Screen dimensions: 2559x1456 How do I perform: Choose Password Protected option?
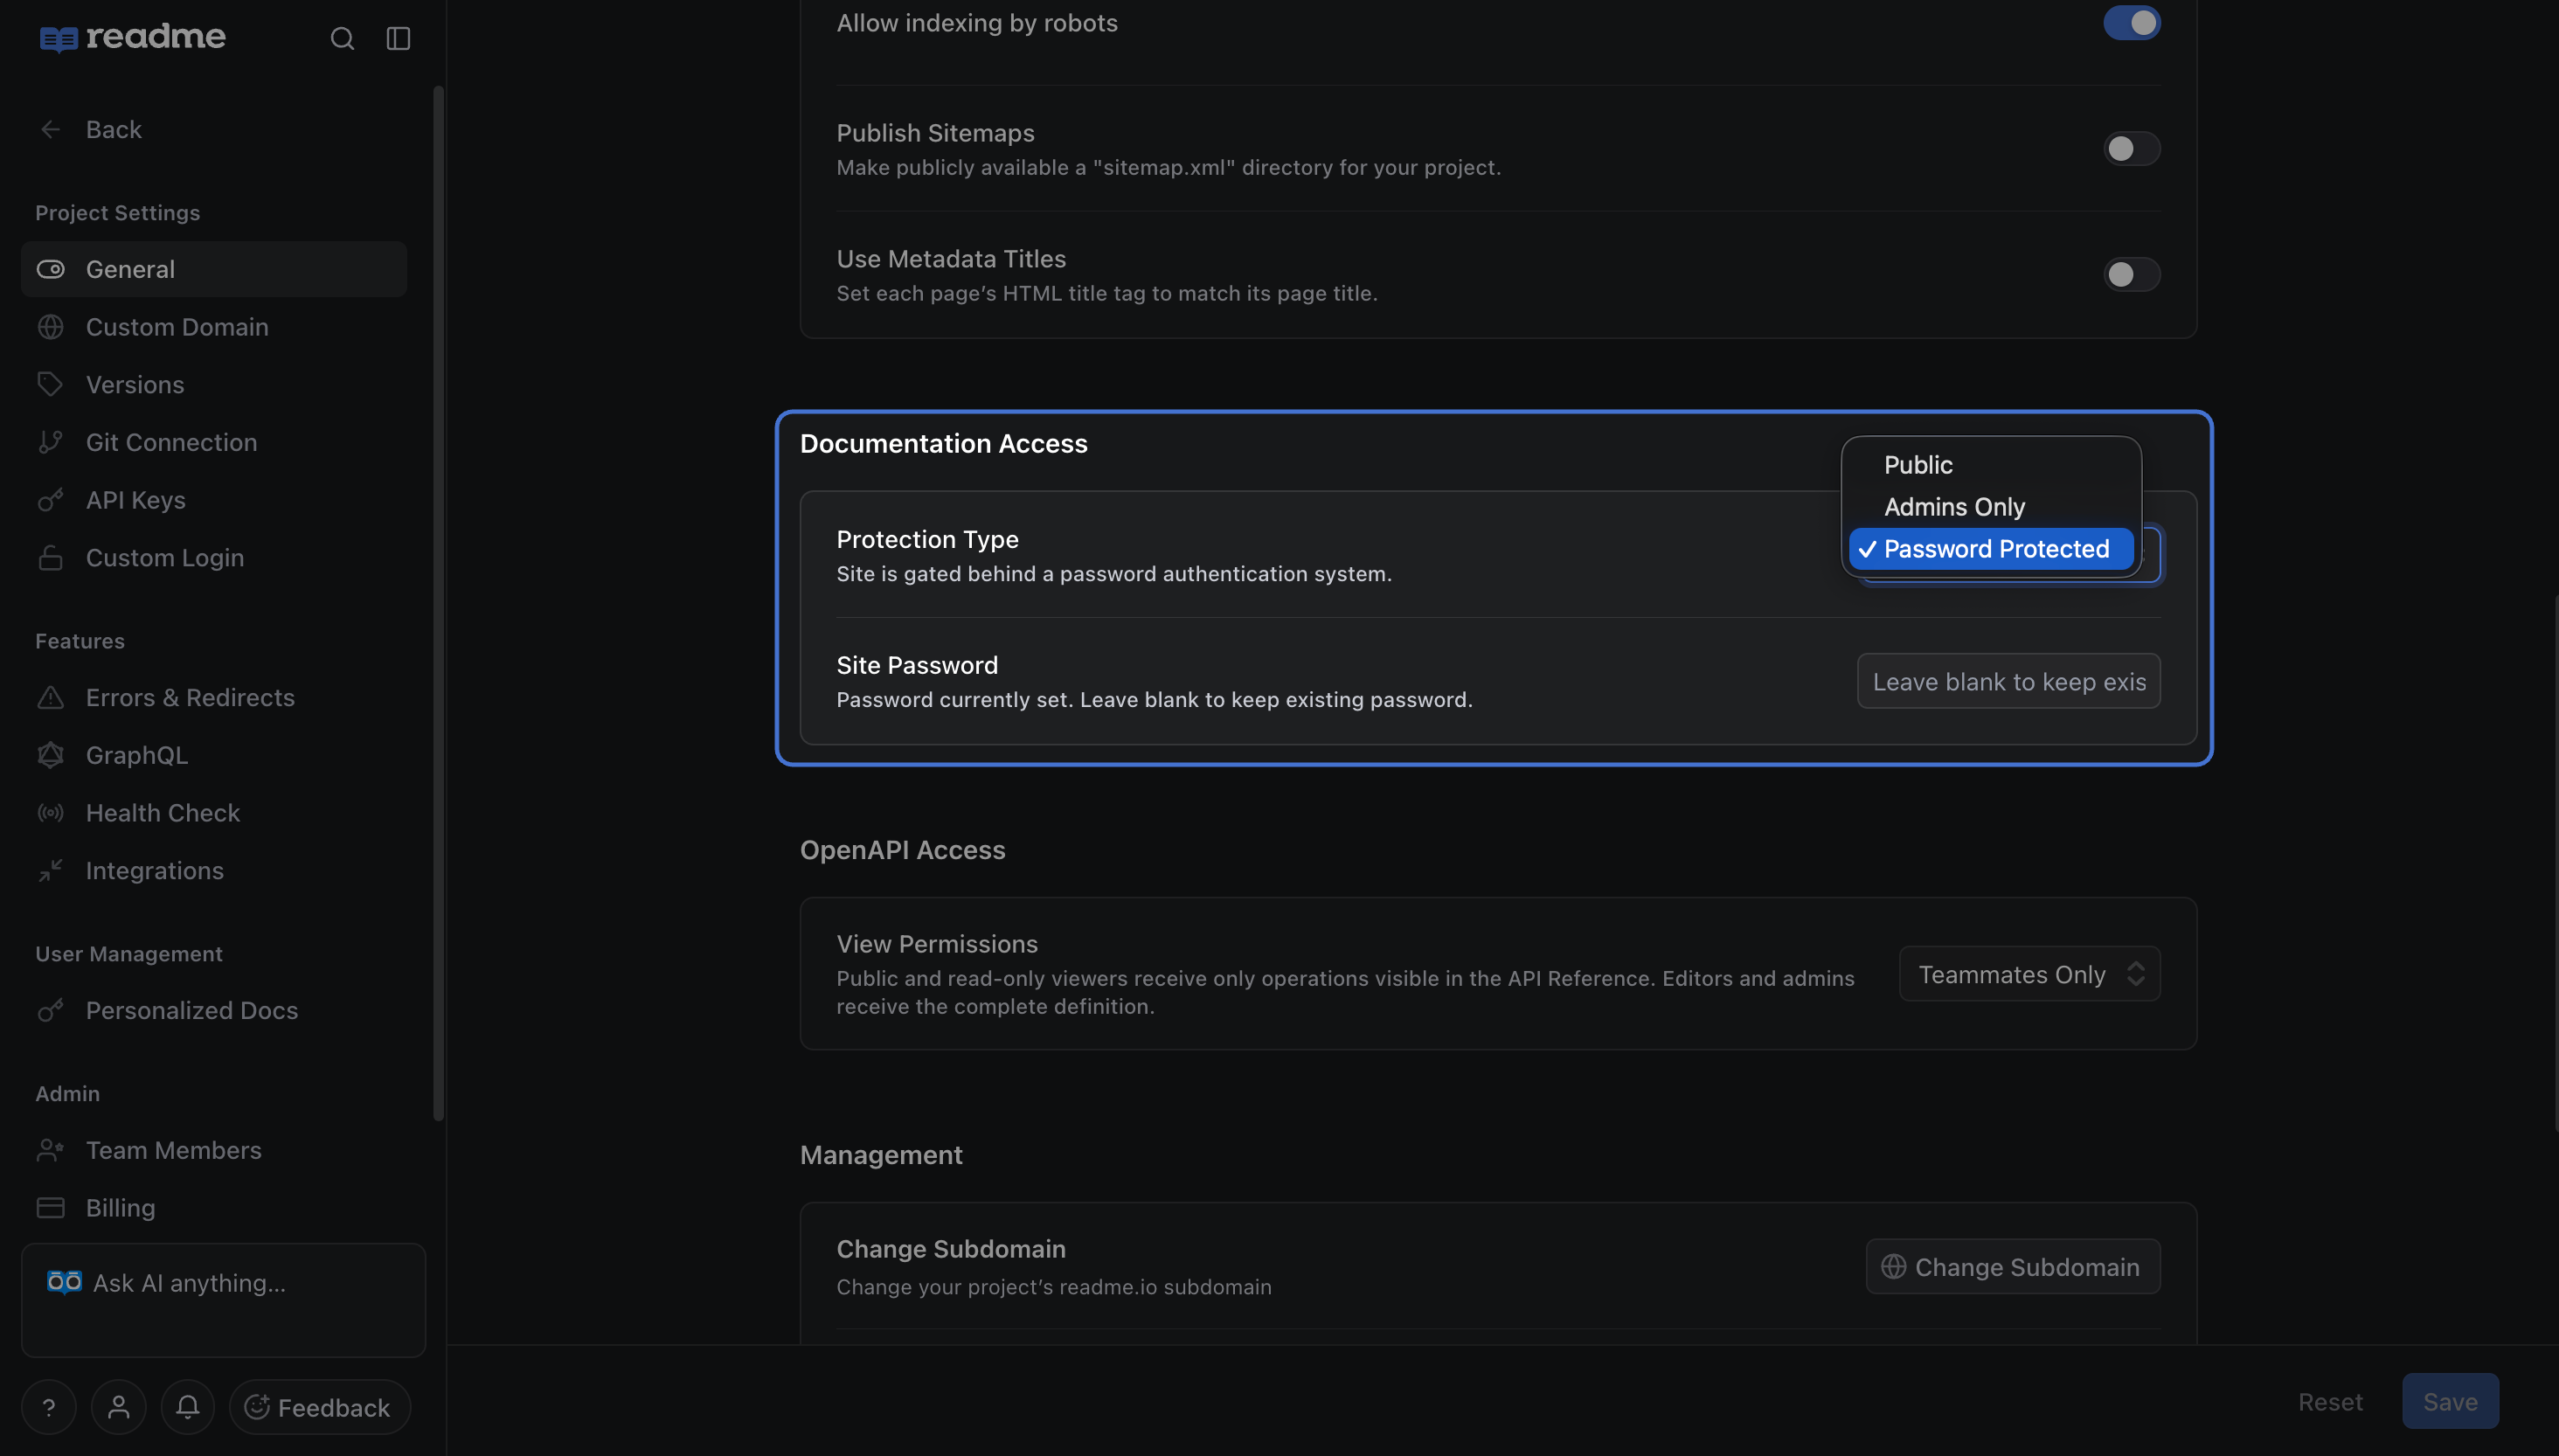(x=1990, y=549)
